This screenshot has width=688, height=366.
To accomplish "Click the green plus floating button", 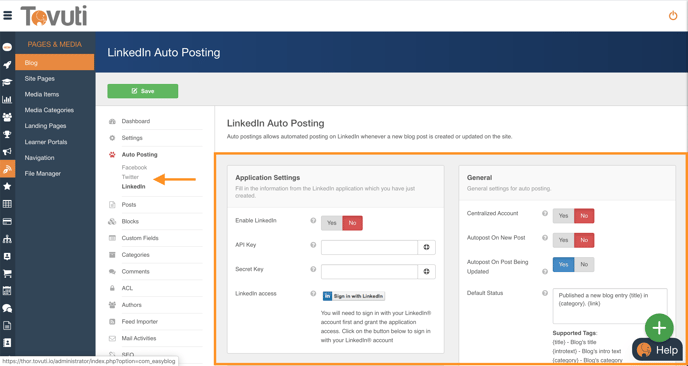I will (659, 328).
